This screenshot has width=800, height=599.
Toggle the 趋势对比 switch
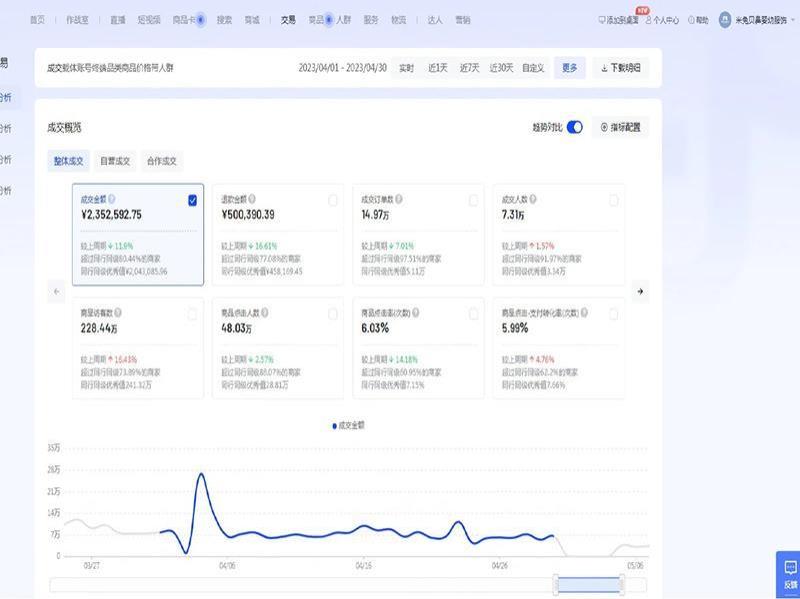point(575,127)
